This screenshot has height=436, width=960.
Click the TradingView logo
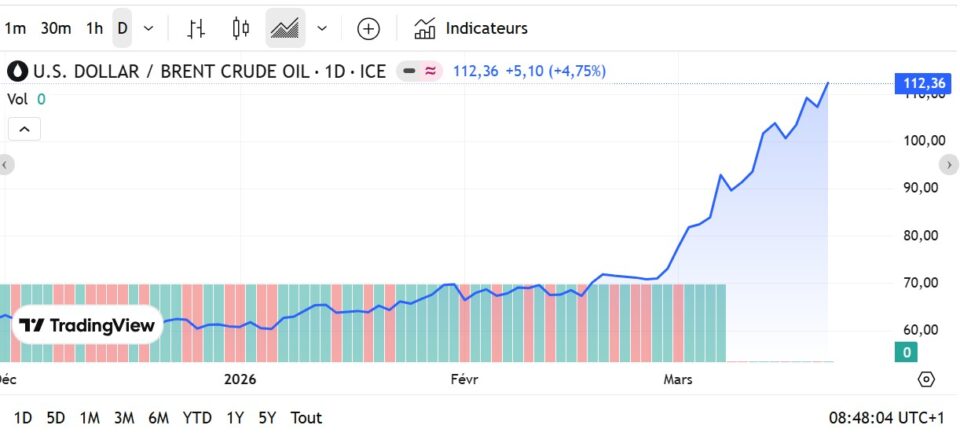coord(88,325)
